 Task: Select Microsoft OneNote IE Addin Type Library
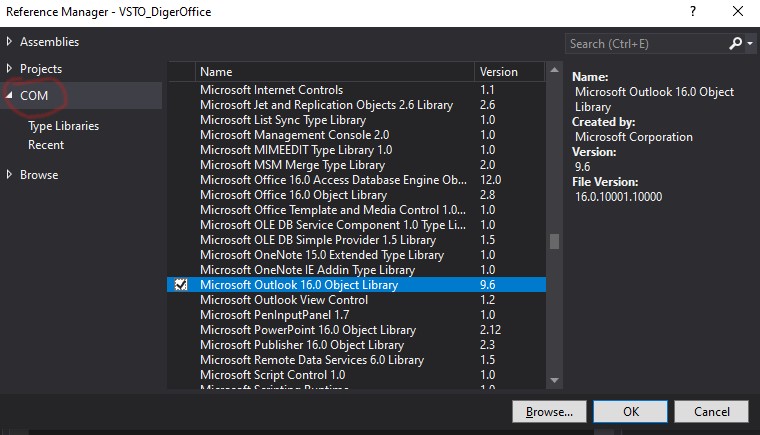356,270
